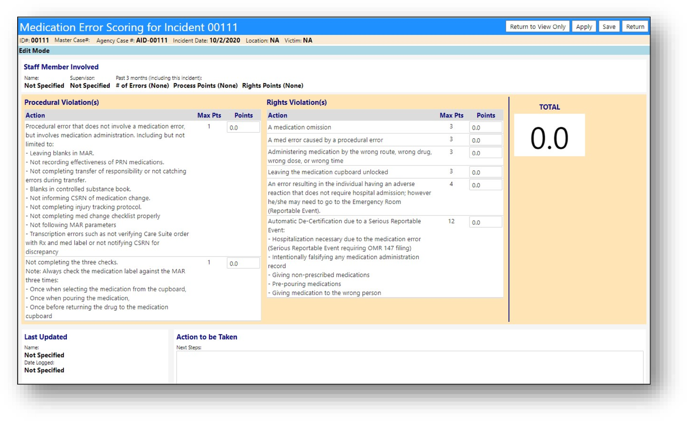Image resolution: width=687 pixels, height=421 pixels.
Task: Edit points for procedural error without medication error
Action: pos(243,127)
